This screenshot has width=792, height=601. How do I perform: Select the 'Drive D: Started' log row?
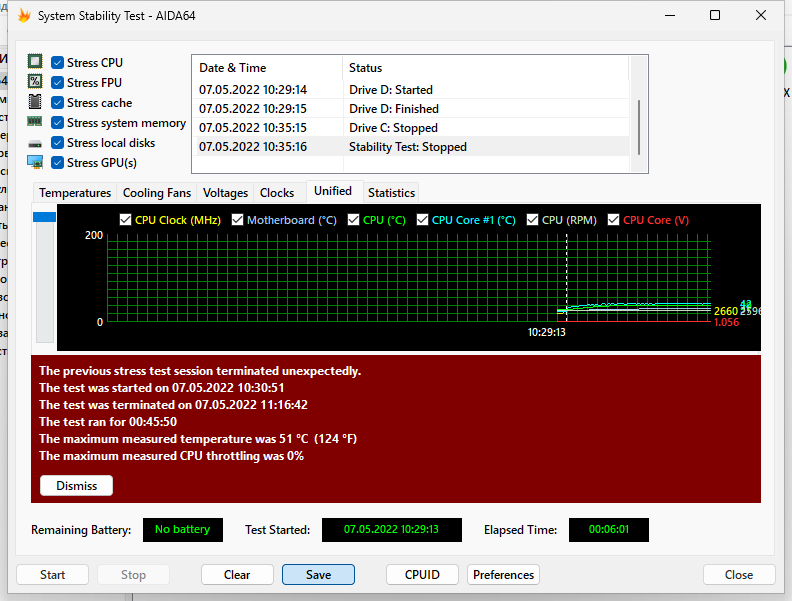click(x=411, y=90)
